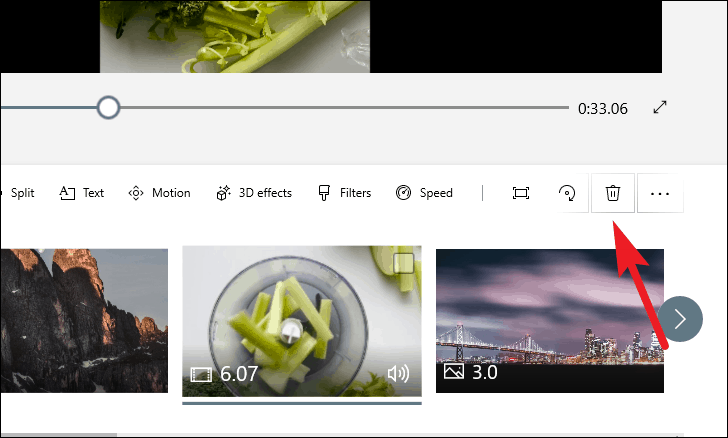Click the 0:33.06 duration text

(x=603, y=109)
